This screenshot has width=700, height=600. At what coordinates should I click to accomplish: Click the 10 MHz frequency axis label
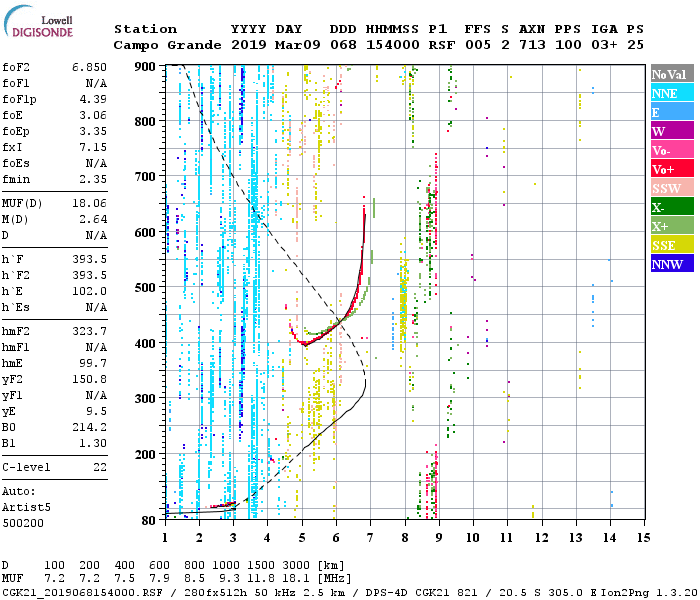(x=472, y=537)
